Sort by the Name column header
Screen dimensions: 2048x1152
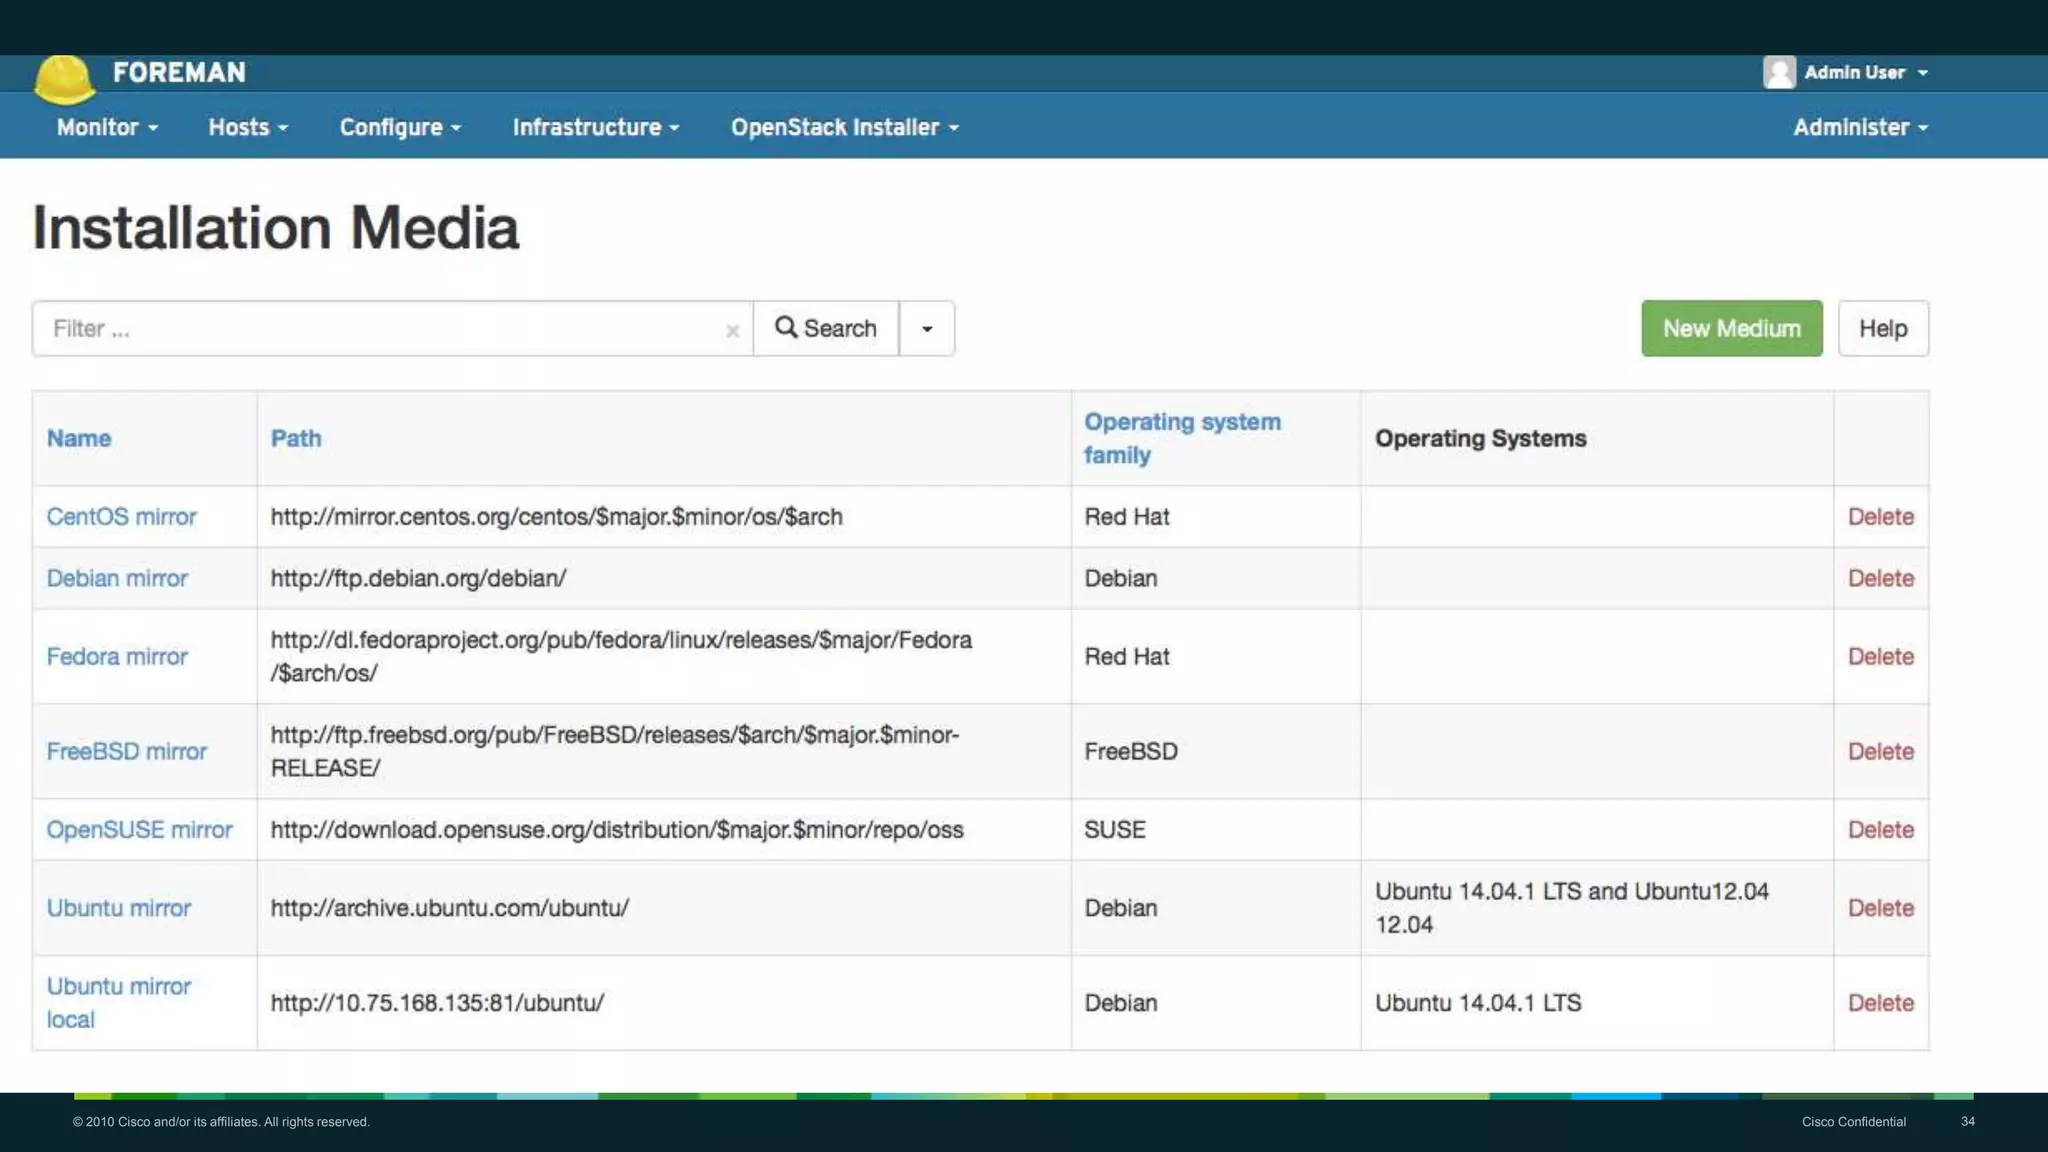(79, 438)
